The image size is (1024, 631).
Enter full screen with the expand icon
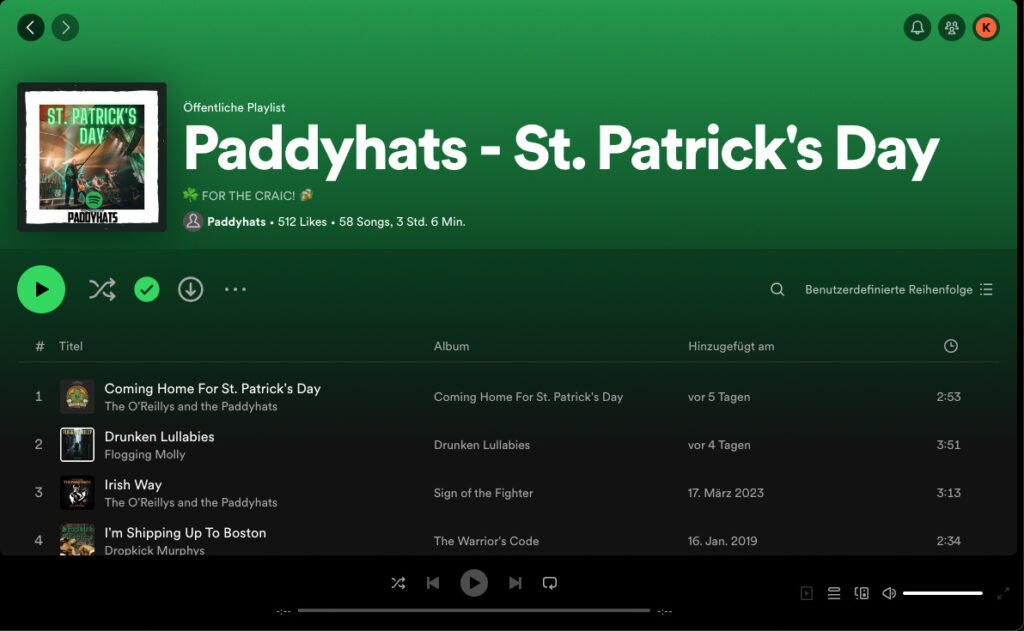point(1003,593)
